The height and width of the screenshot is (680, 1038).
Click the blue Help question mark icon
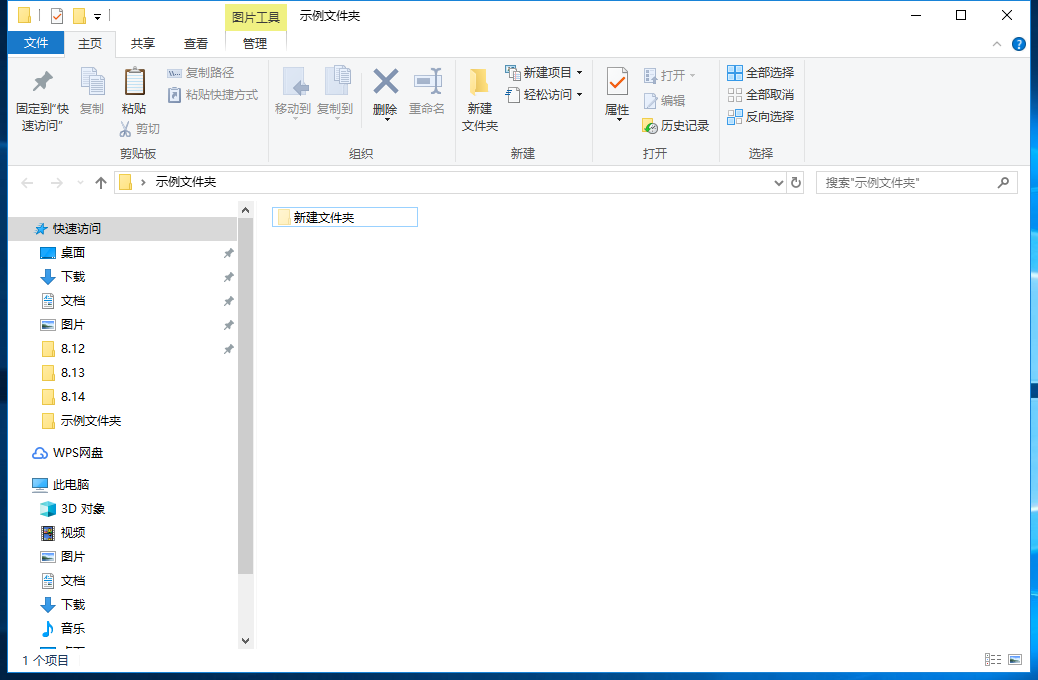tap(1019, 44)
